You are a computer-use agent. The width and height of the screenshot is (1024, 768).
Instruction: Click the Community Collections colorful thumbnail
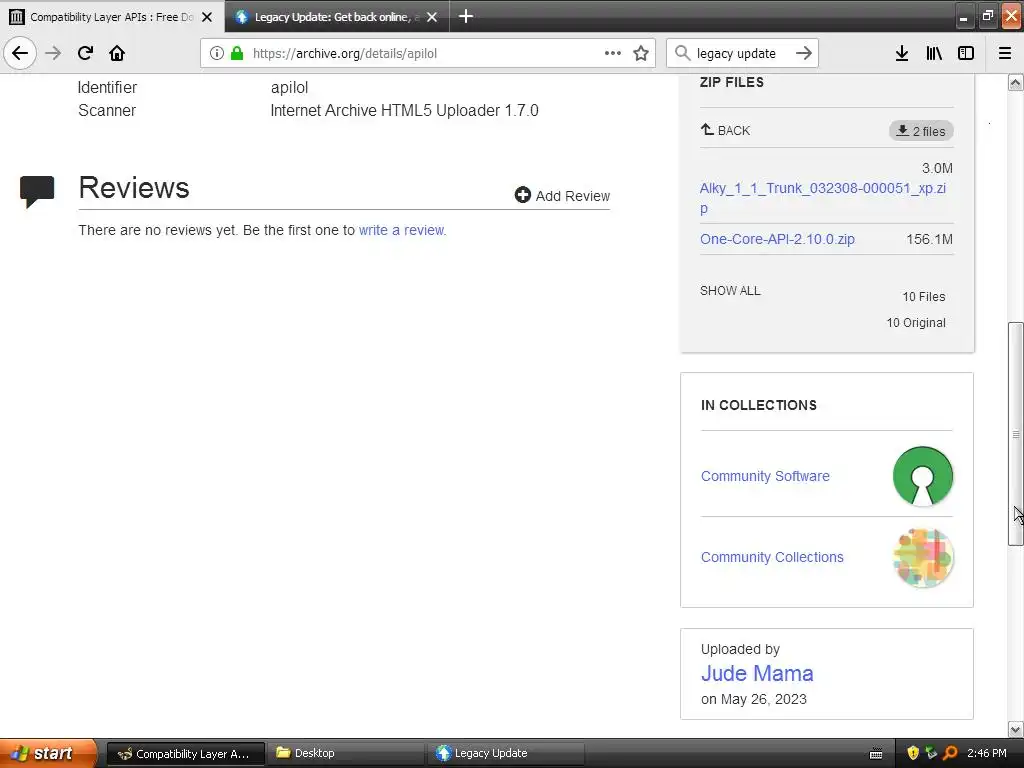923,558
